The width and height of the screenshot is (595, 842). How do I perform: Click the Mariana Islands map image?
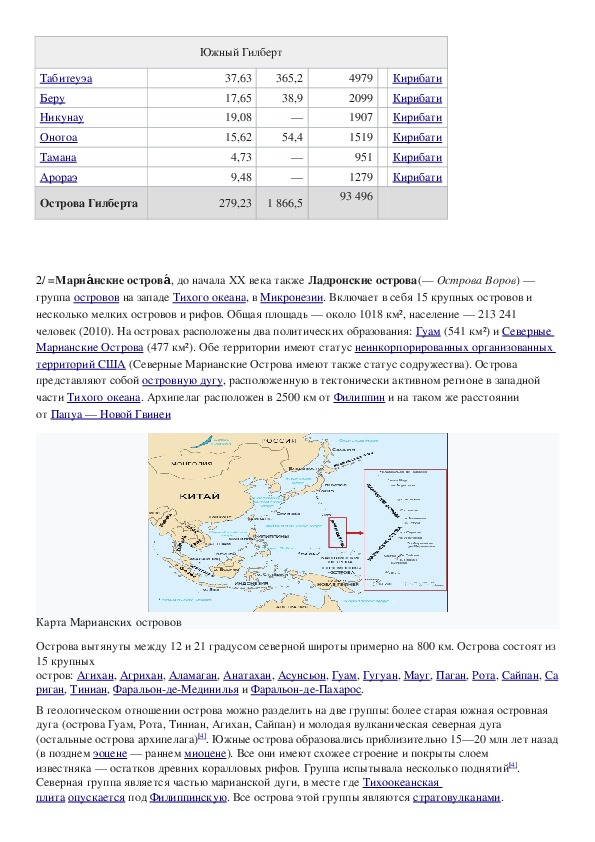pyautogui.click(x=298, y=522)
